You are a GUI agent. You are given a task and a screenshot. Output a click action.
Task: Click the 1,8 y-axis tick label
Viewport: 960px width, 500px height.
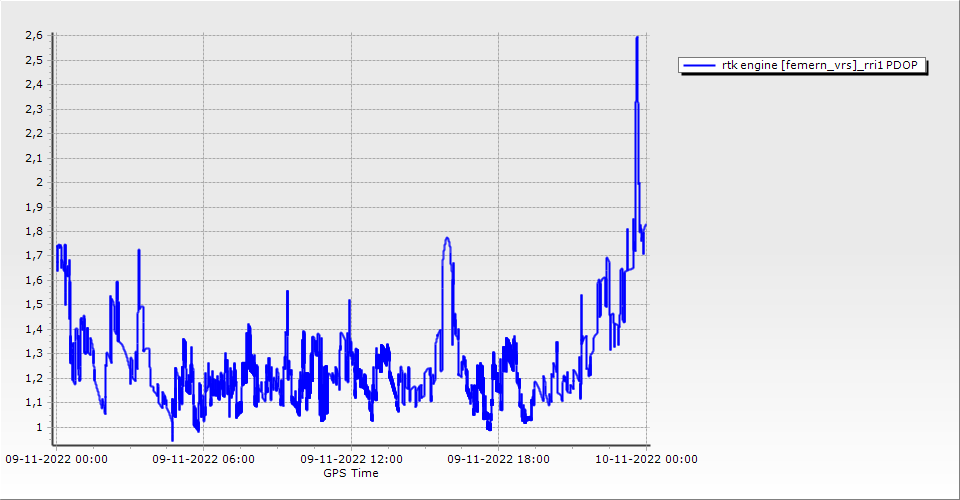33,231
